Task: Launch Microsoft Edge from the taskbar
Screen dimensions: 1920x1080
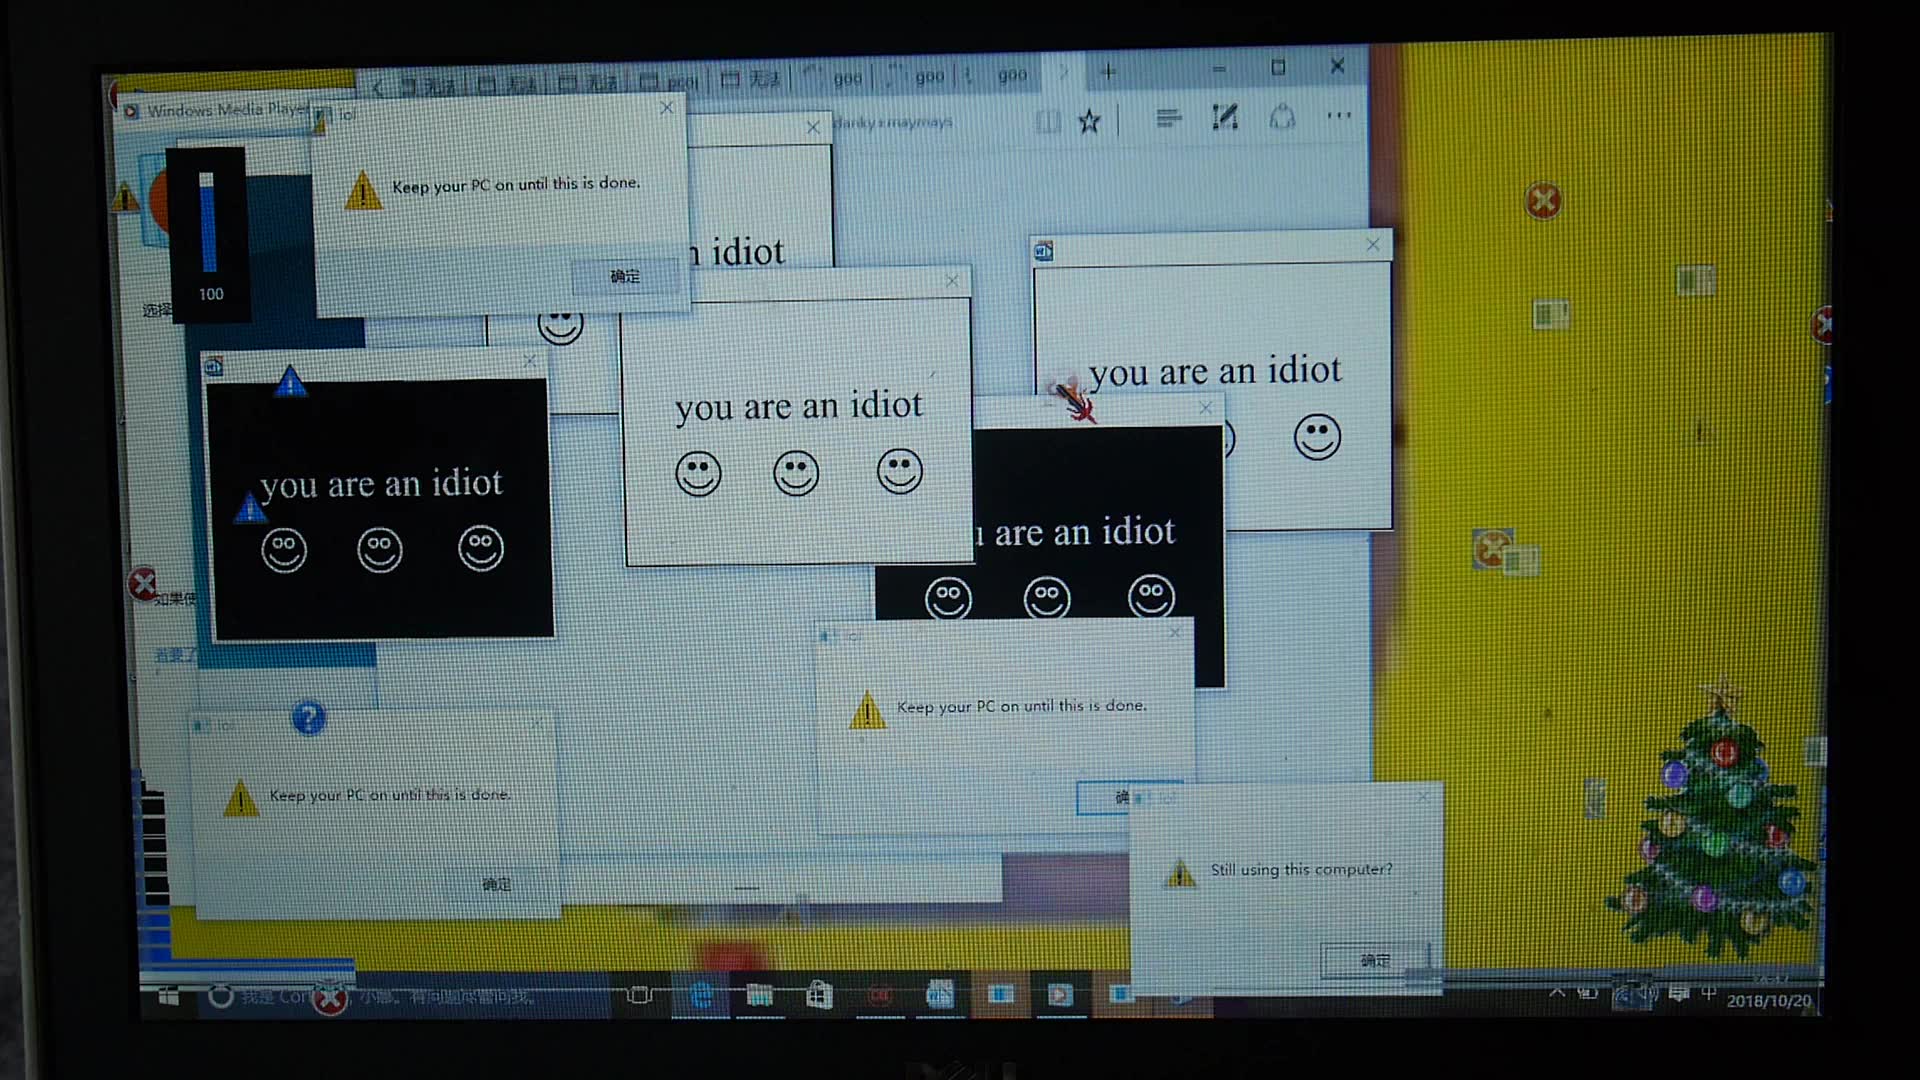Action: (x=700, y=995)
